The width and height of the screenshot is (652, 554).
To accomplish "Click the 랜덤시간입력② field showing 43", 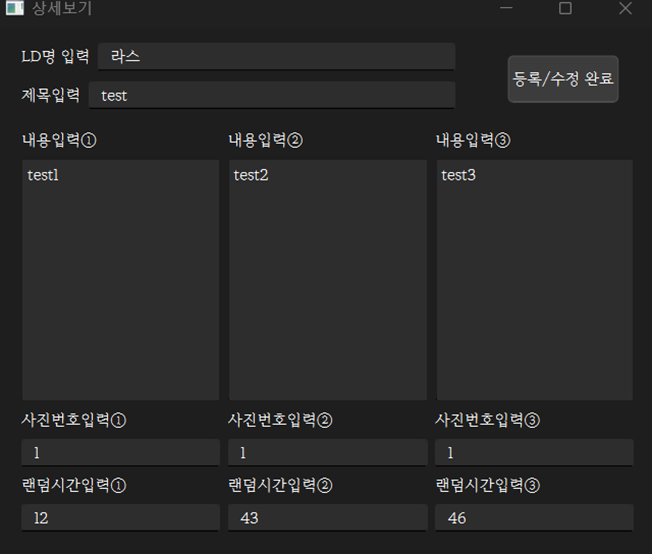I will [x=327, y=518].
